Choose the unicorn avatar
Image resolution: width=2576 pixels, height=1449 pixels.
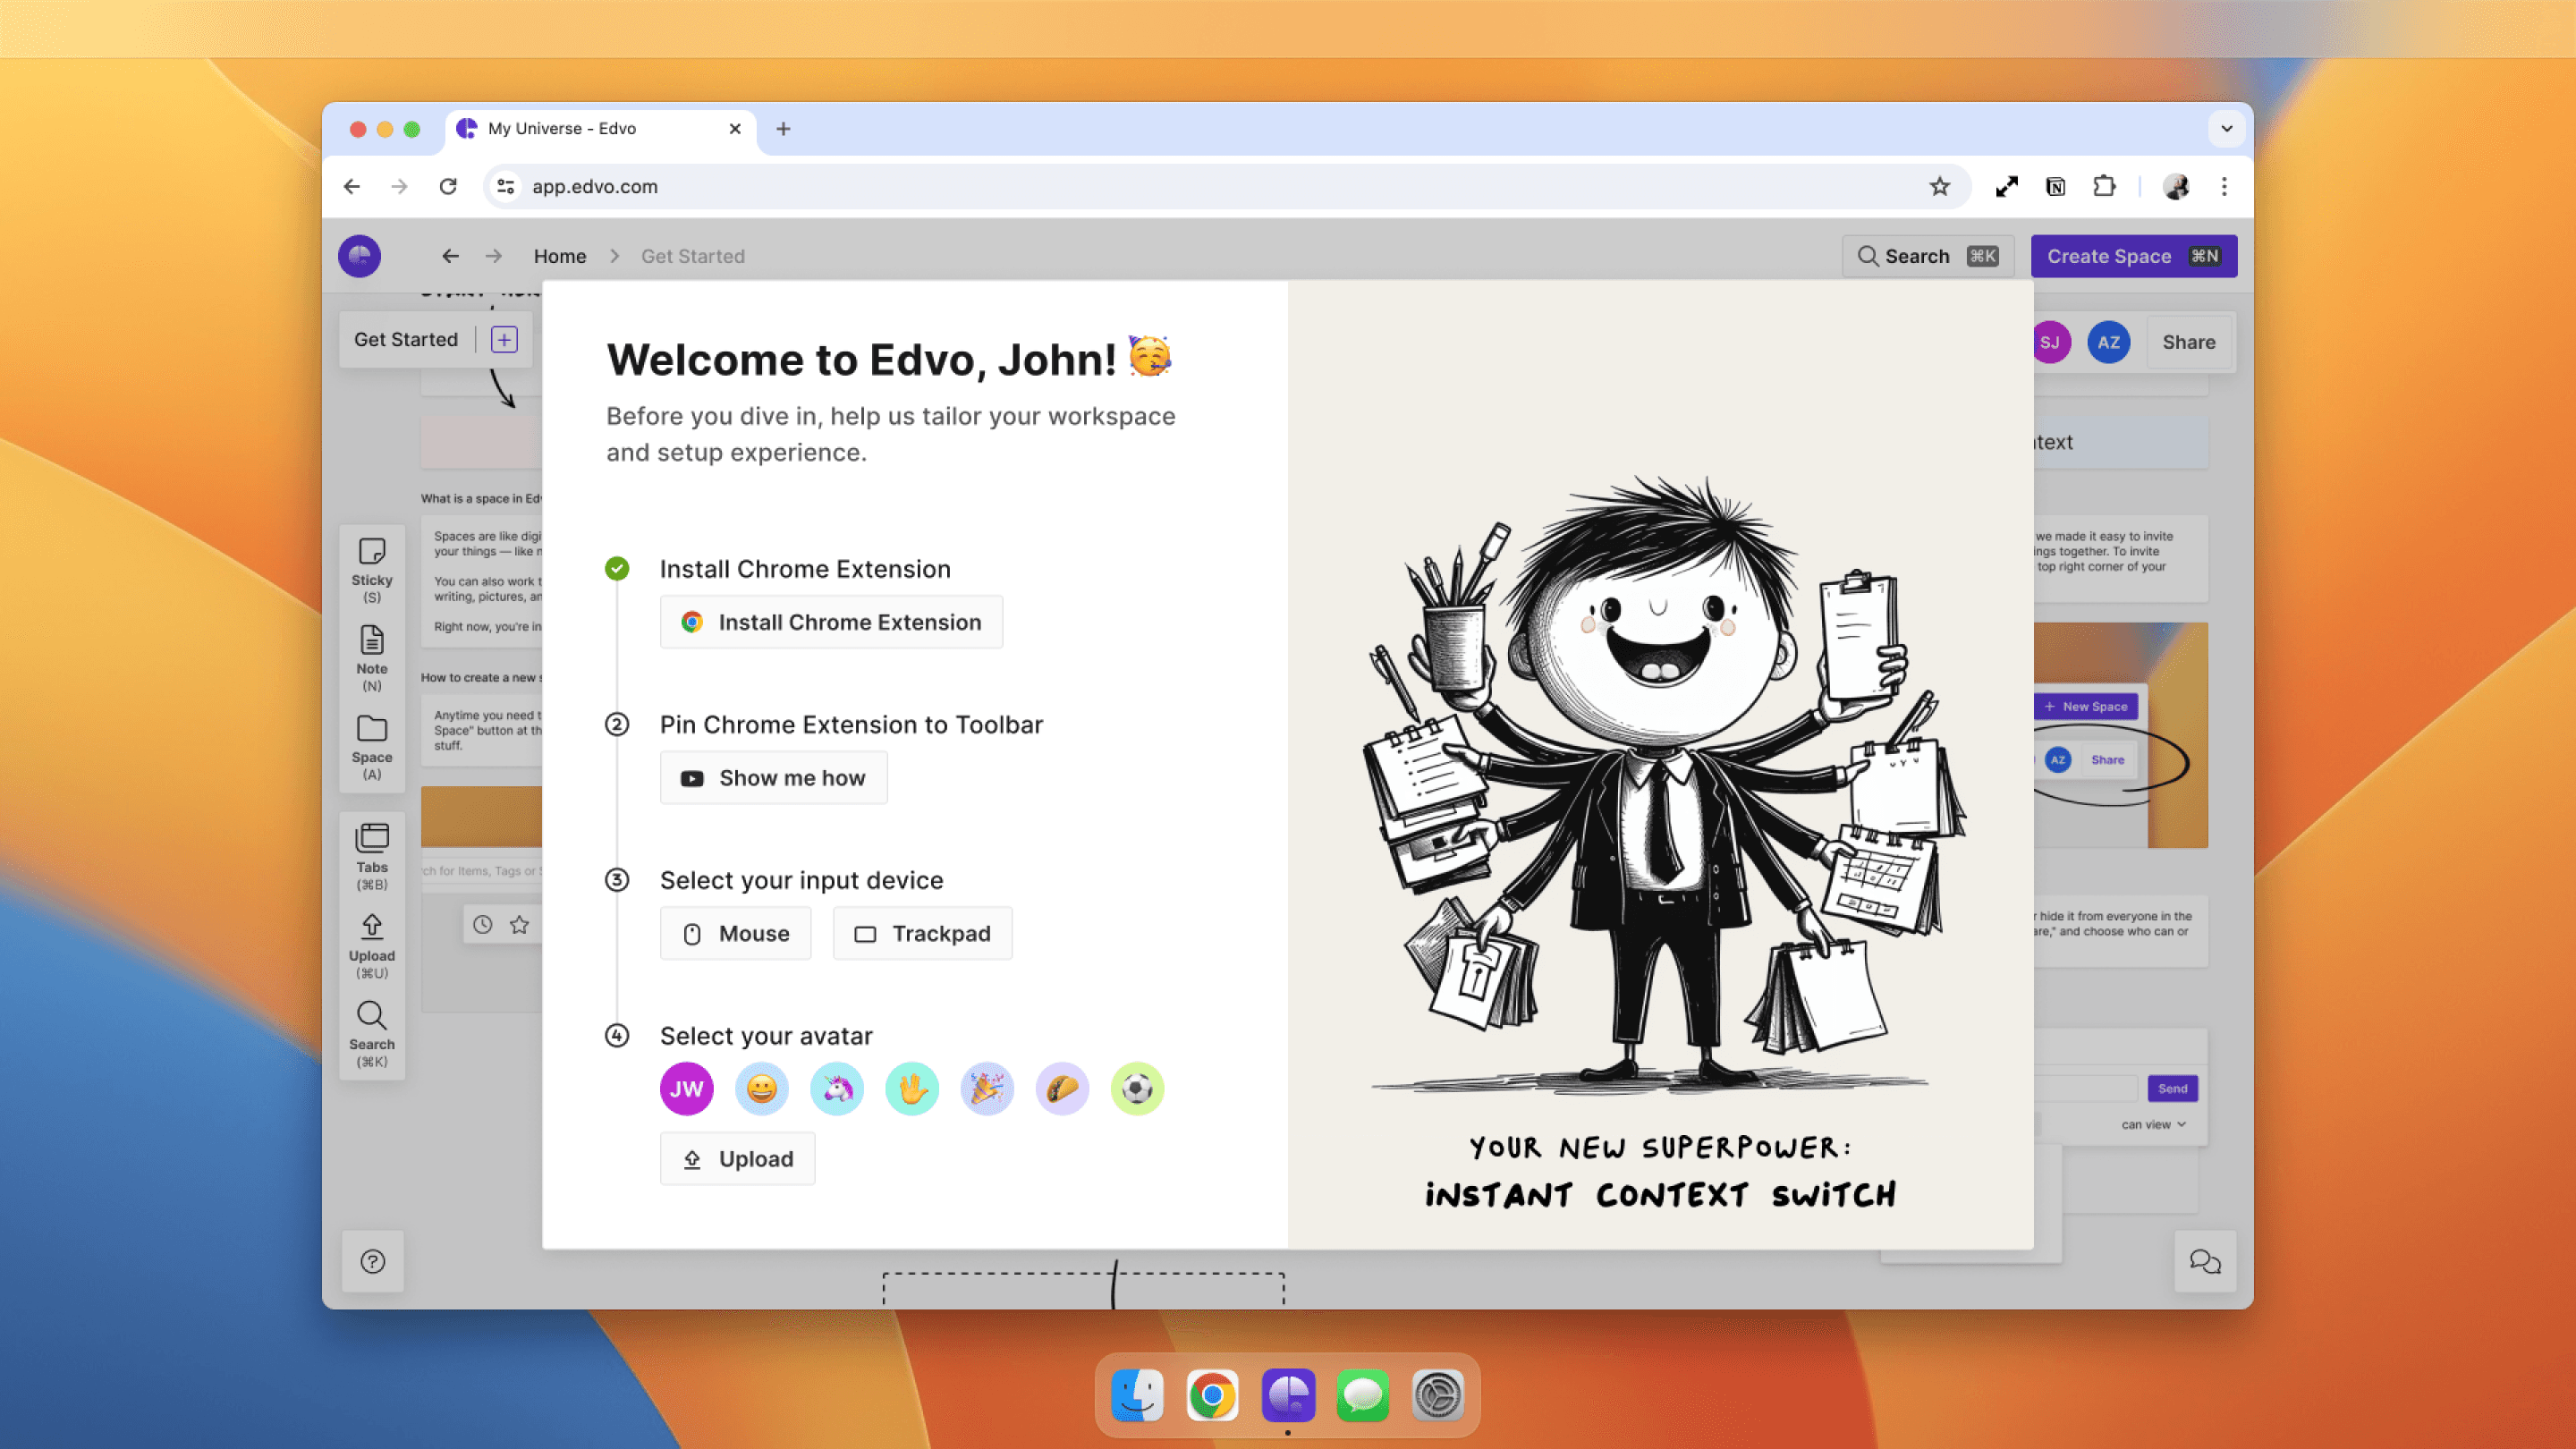coord(837,1088)
